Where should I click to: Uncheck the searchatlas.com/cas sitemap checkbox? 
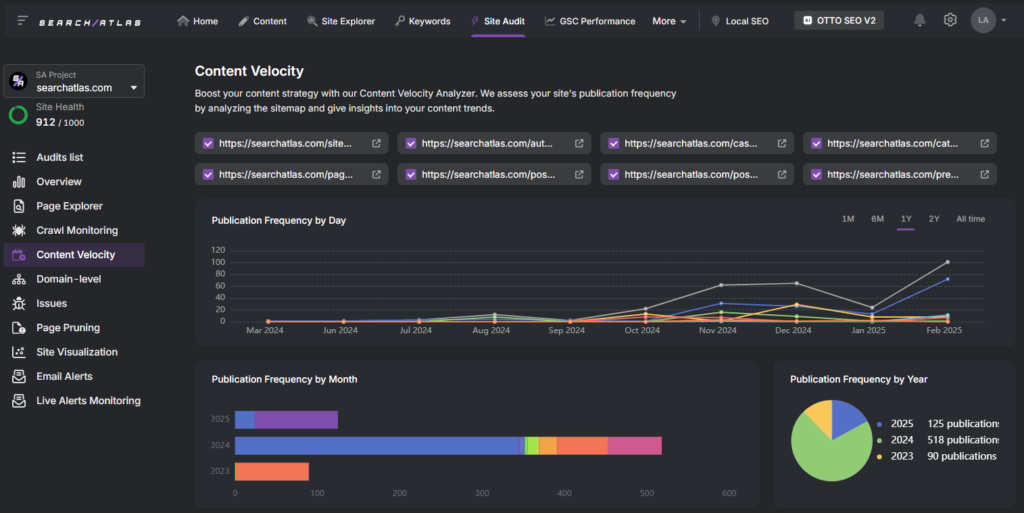coord(614,144)
